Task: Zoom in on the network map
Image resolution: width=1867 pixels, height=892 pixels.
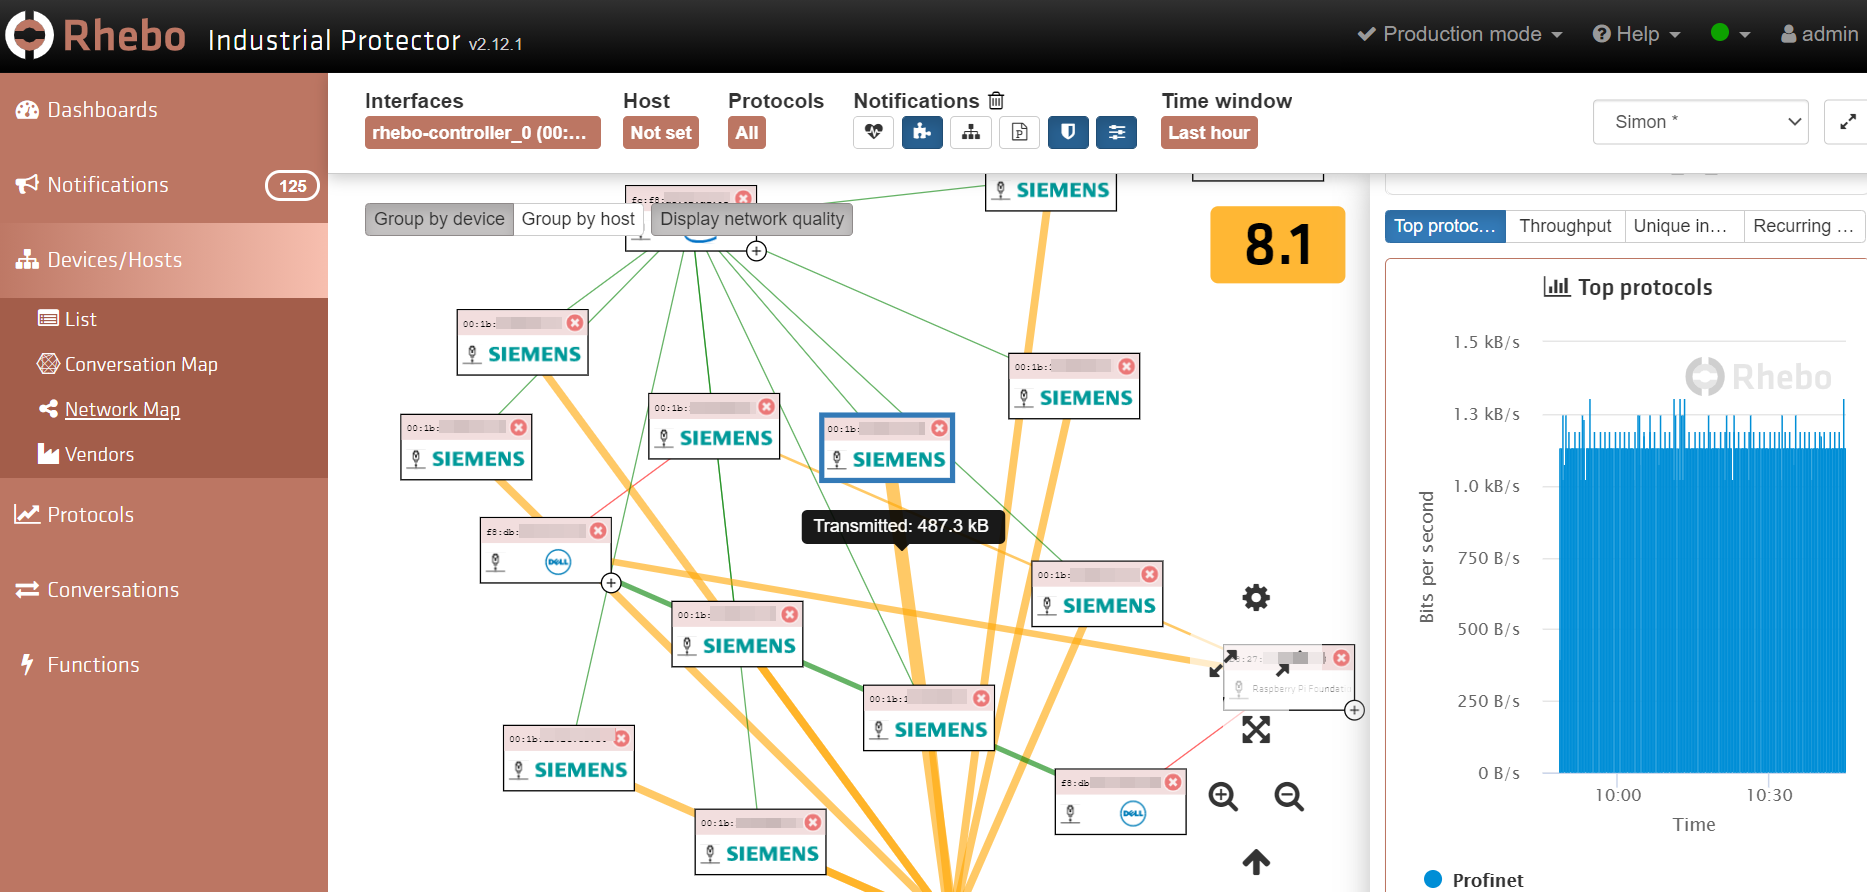Action: 1223,797
